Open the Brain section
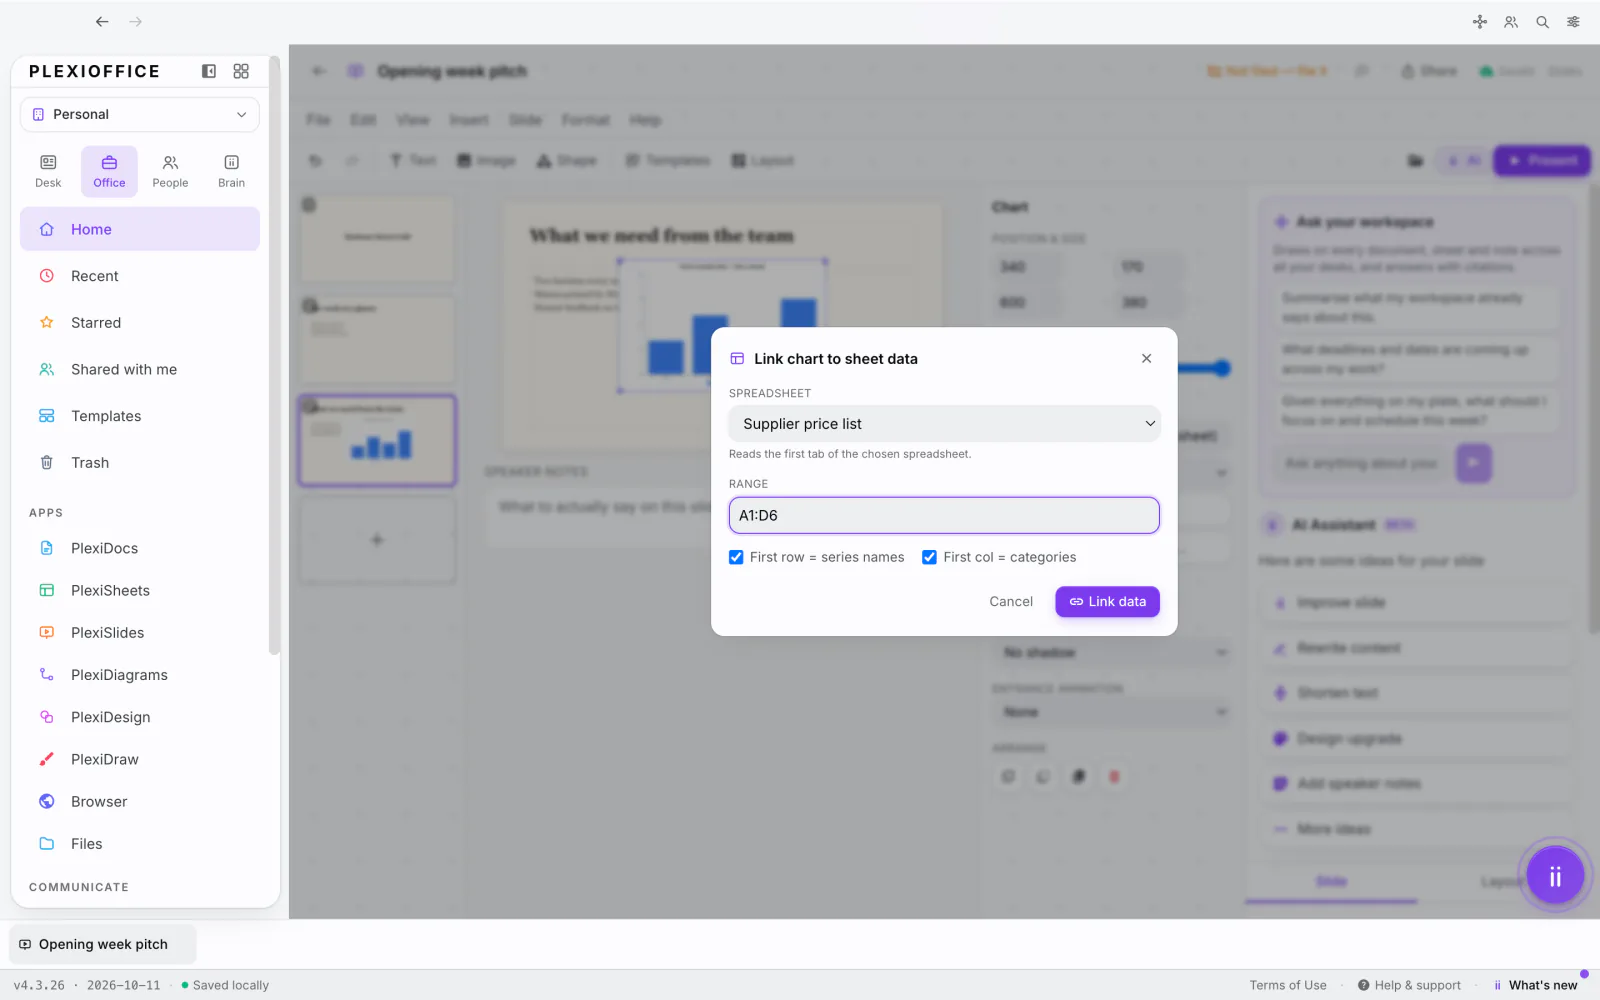The image size is (1600, 1000). click(231, 171)
